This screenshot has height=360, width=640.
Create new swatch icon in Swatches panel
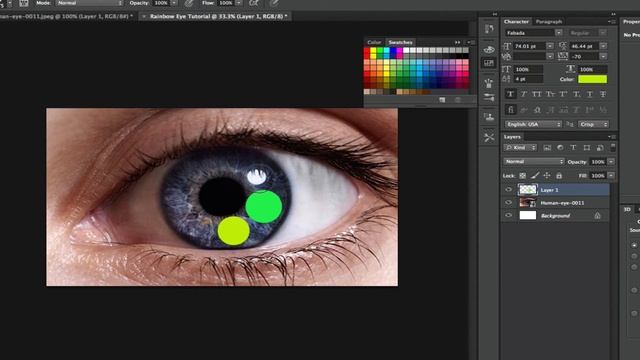pos(442,100)
